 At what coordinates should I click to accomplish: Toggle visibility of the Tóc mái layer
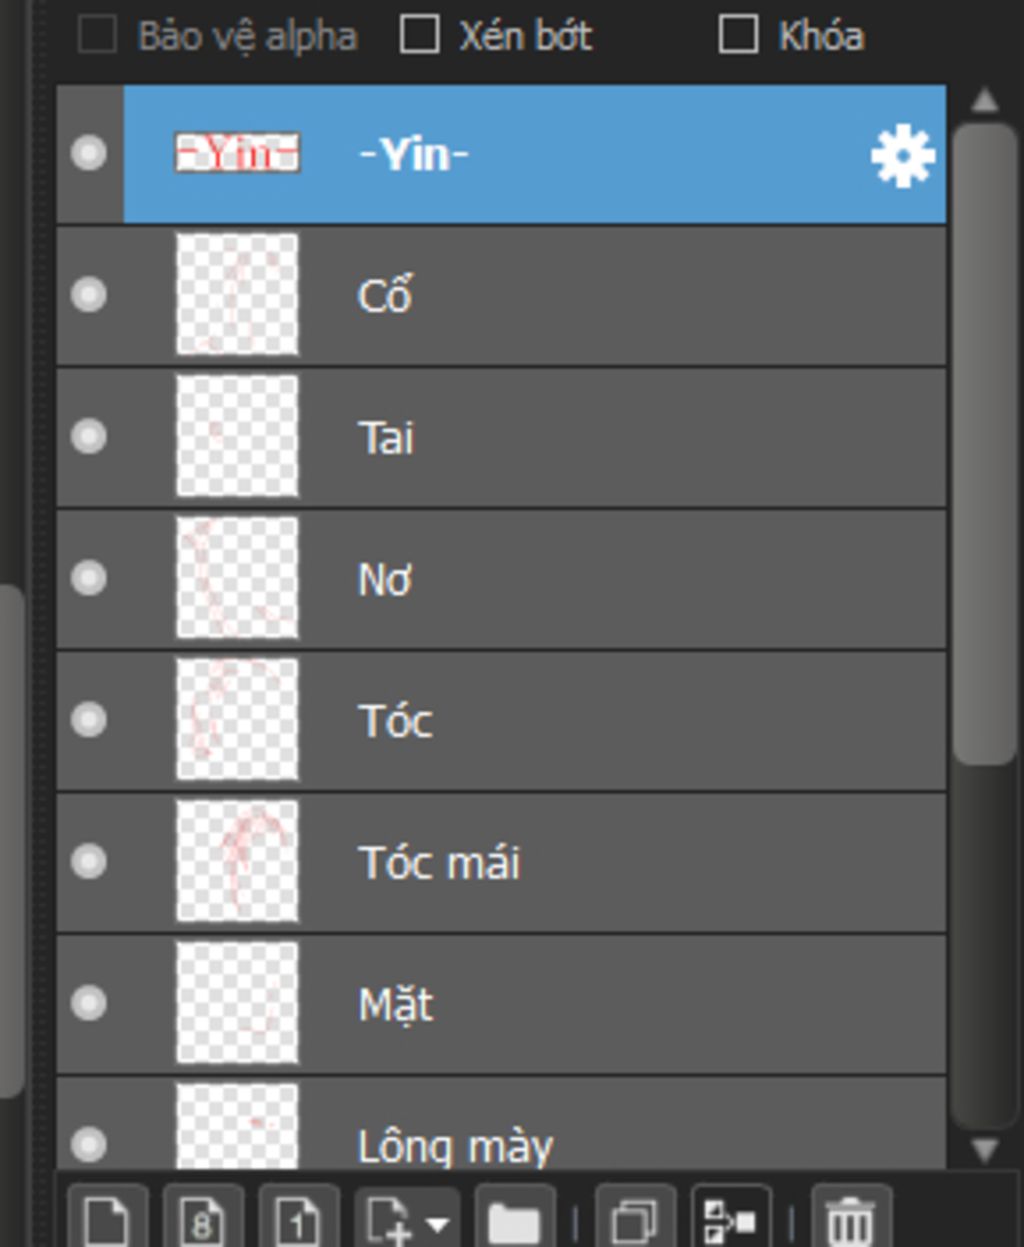click(89, 861)
